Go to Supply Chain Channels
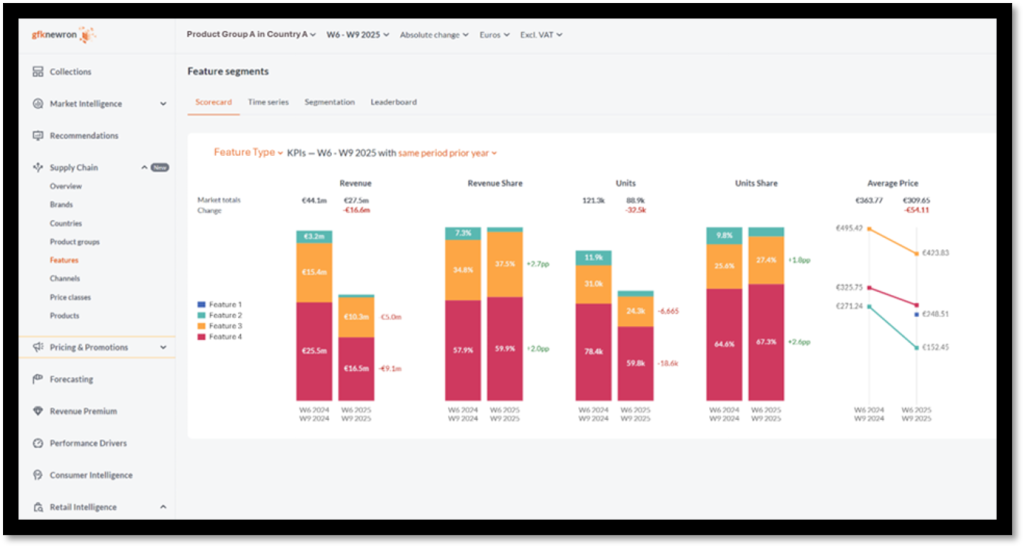Image resolution: width=1024 pixels, height=547 pixels. (x=65, y=279)
